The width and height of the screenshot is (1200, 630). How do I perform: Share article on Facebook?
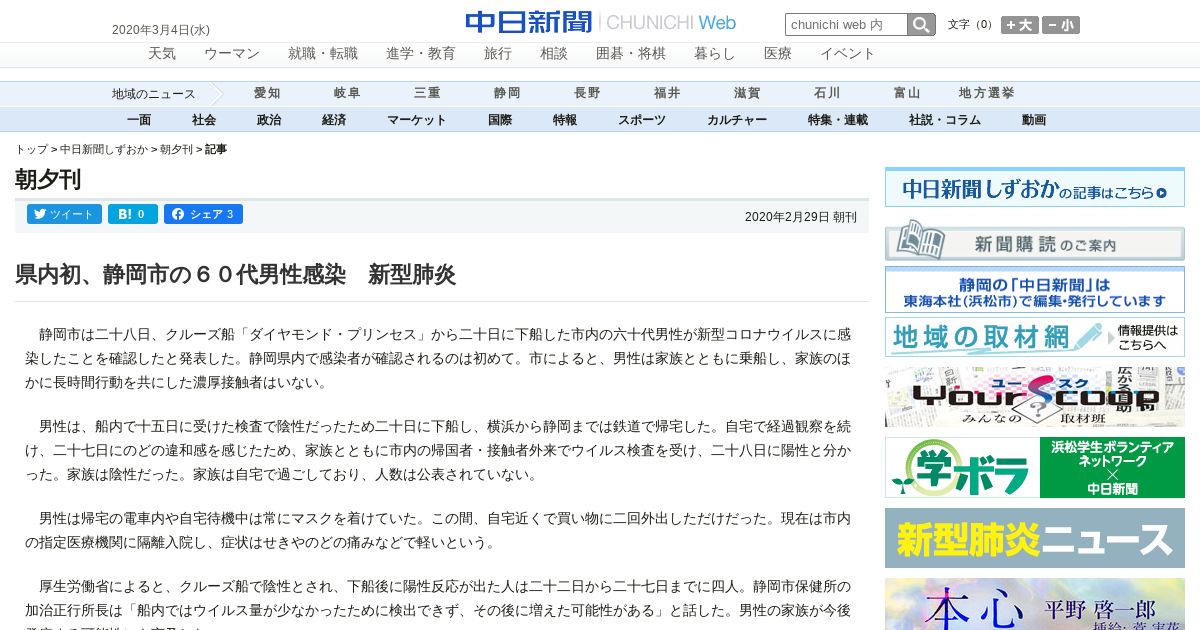[x=203, y=214]
